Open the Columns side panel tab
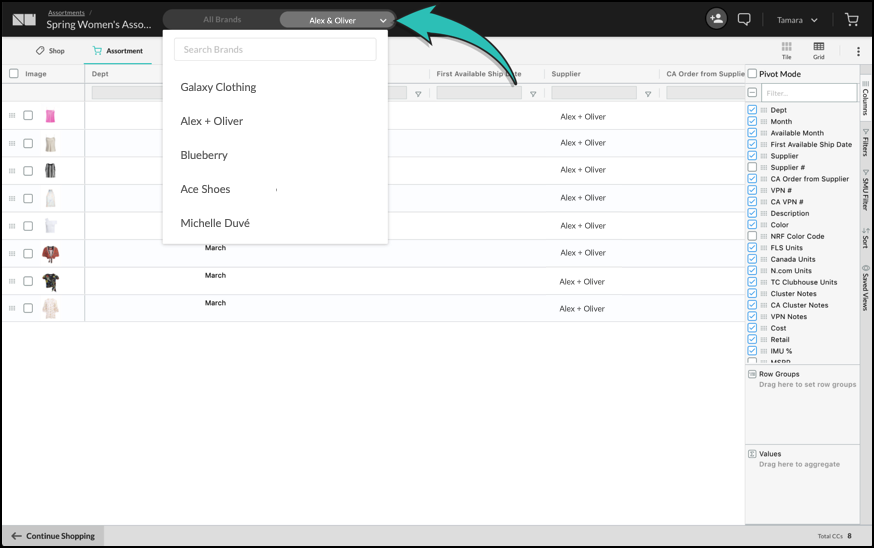The width and height of the screenshot is (874, 548). click(x=865, y=98)
